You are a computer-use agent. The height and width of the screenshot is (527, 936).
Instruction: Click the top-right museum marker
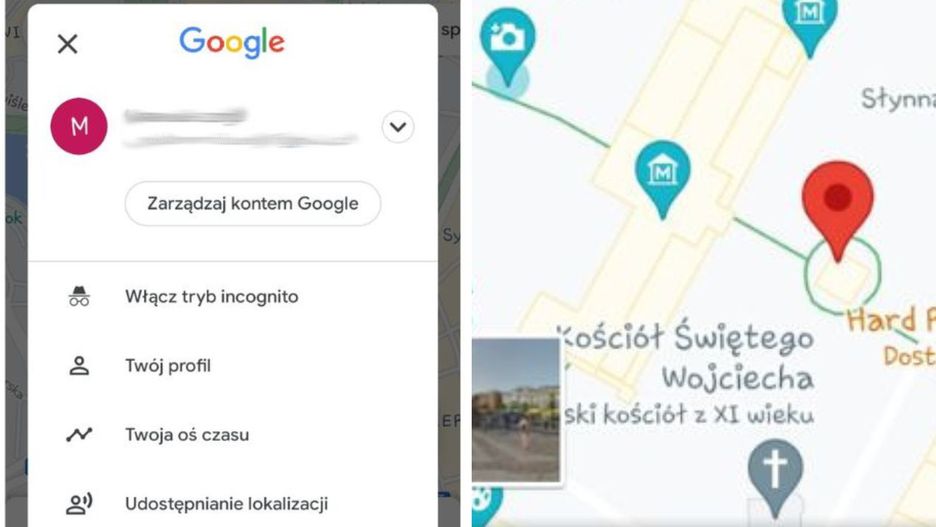[x=809, y=24]
